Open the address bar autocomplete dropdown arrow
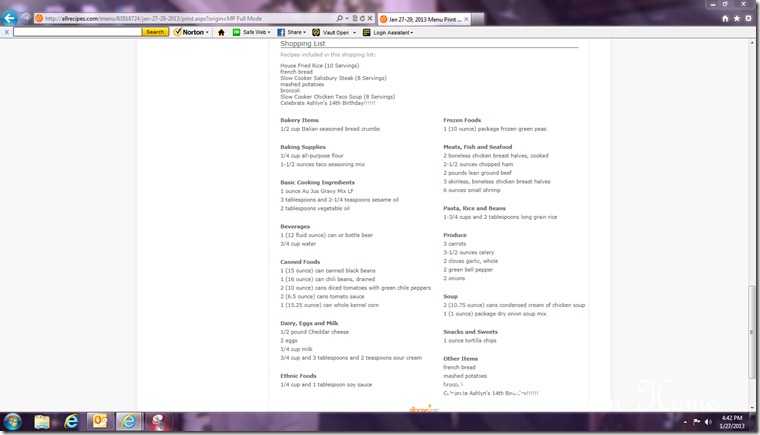 [x=347, y=18]
